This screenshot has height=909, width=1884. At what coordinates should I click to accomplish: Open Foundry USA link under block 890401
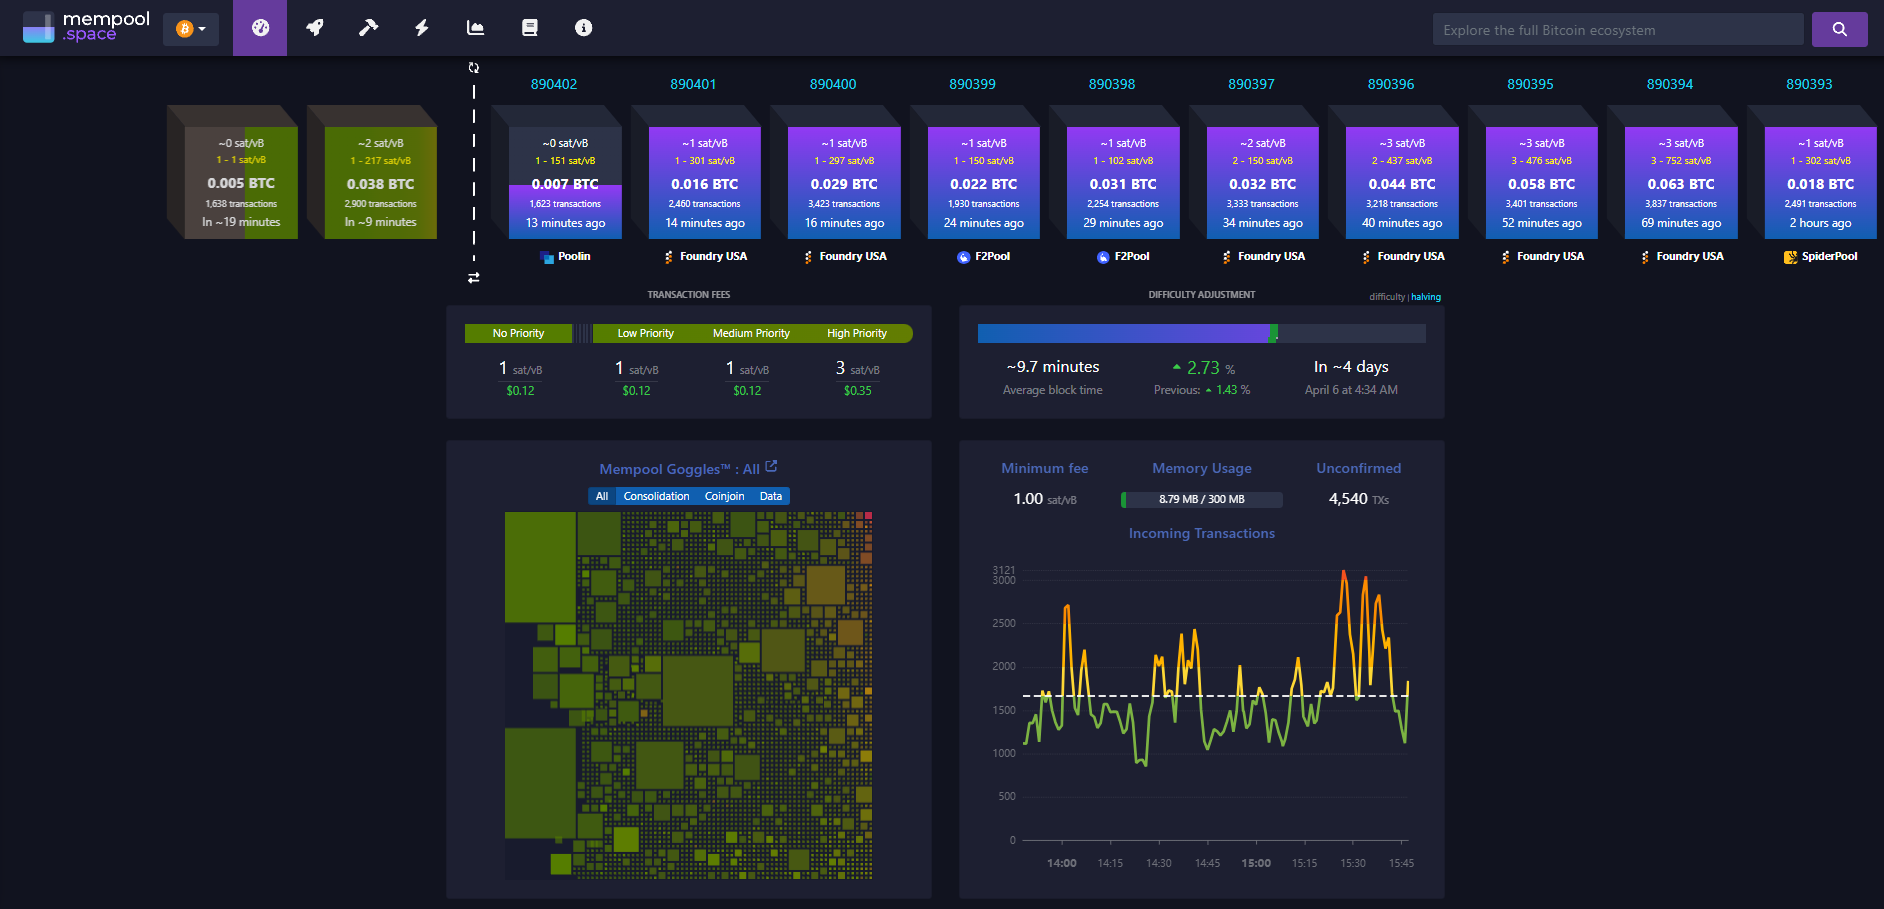click(x=705, y=257)
